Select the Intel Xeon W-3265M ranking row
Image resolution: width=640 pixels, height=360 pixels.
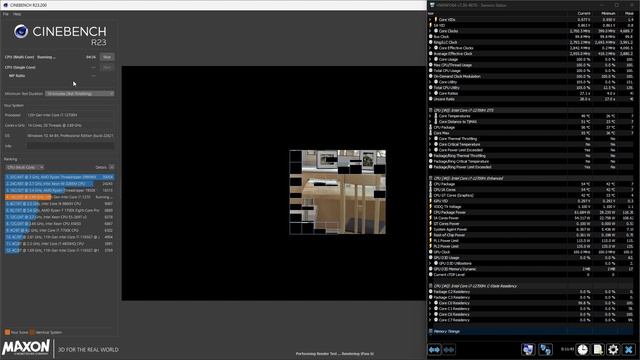point(60,184)
